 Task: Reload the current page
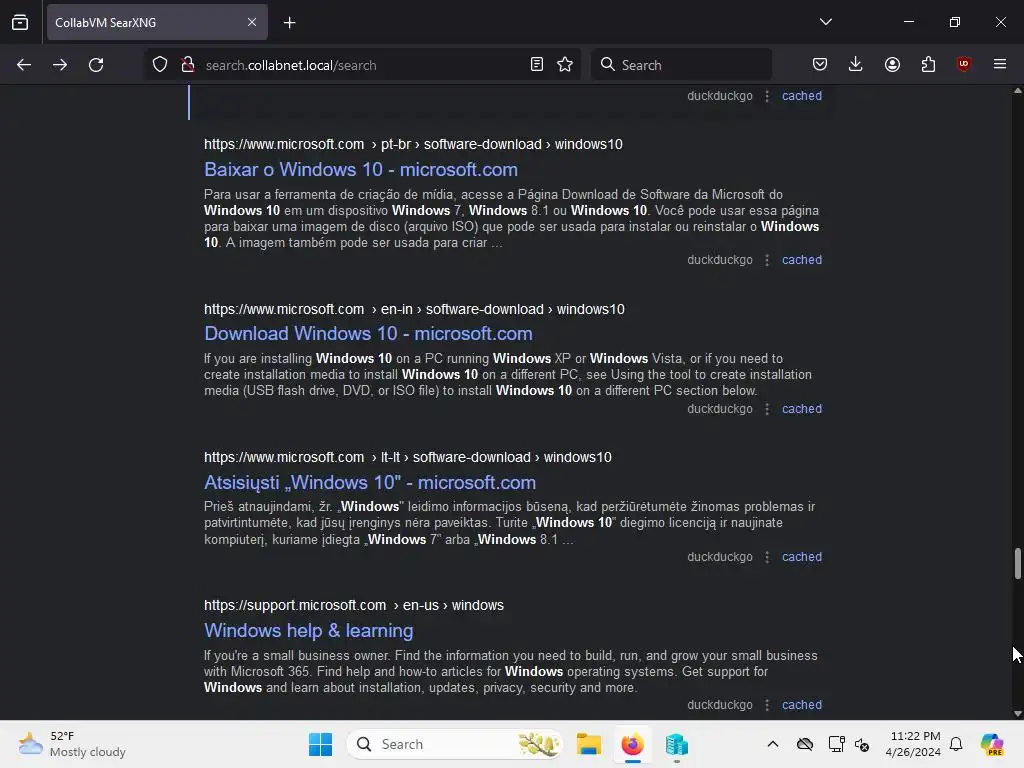click(96, 65)
